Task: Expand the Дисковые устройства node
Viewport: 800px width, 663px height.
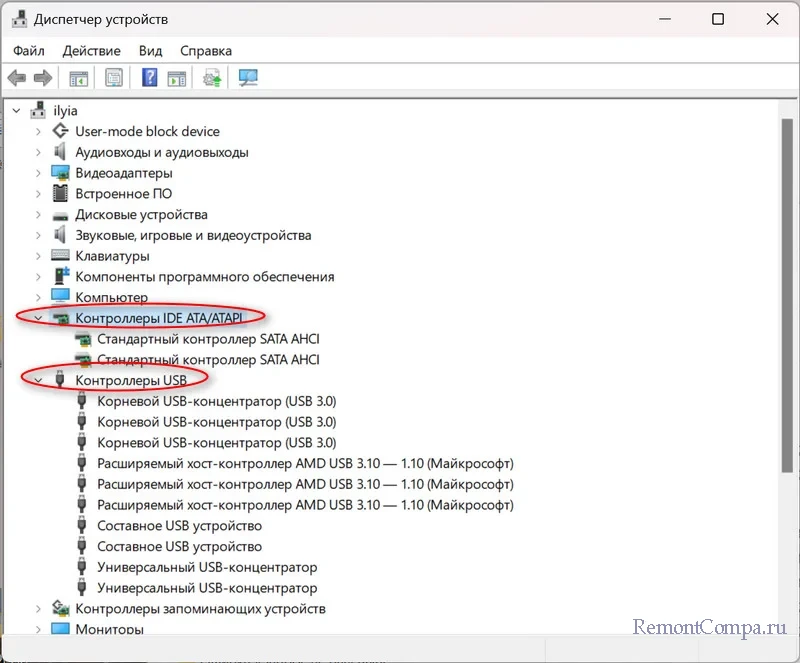Action: [38, 215]
